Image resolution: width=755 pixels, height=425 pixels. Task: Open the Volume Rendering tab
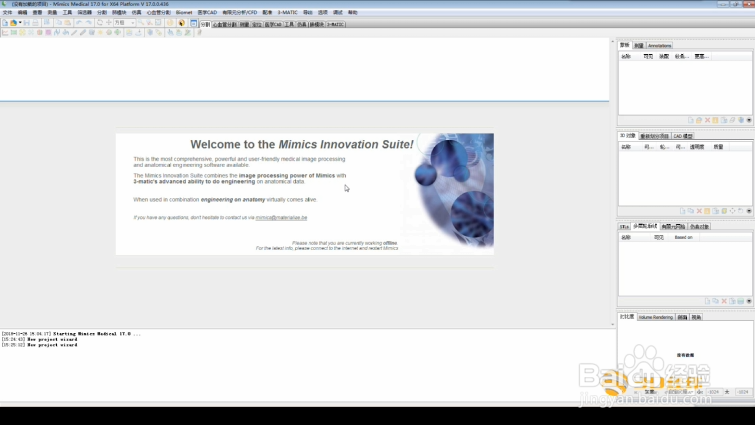[x=655, y=317]
